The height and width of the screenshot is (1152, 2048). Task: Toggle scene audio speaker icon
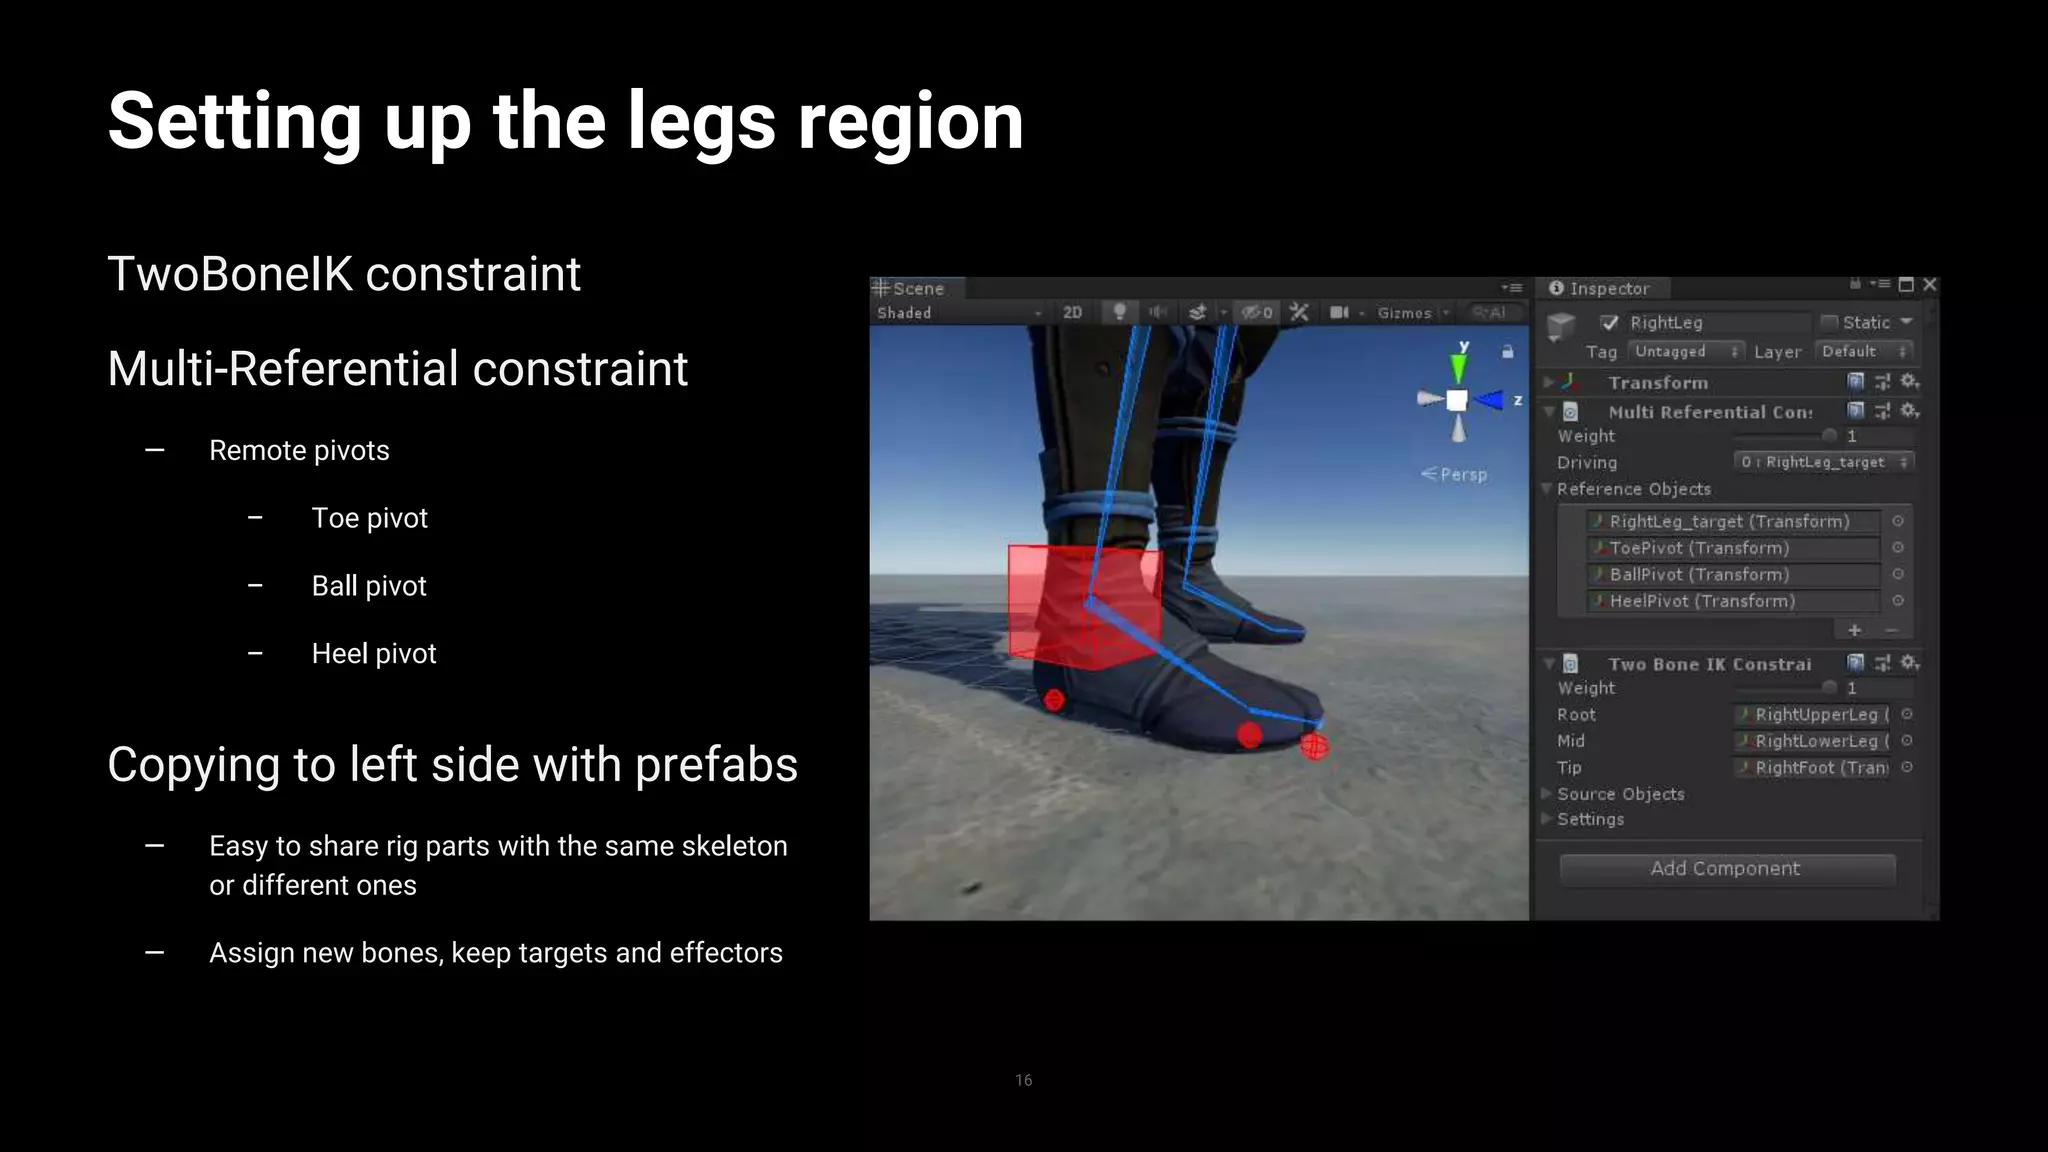1158,312
